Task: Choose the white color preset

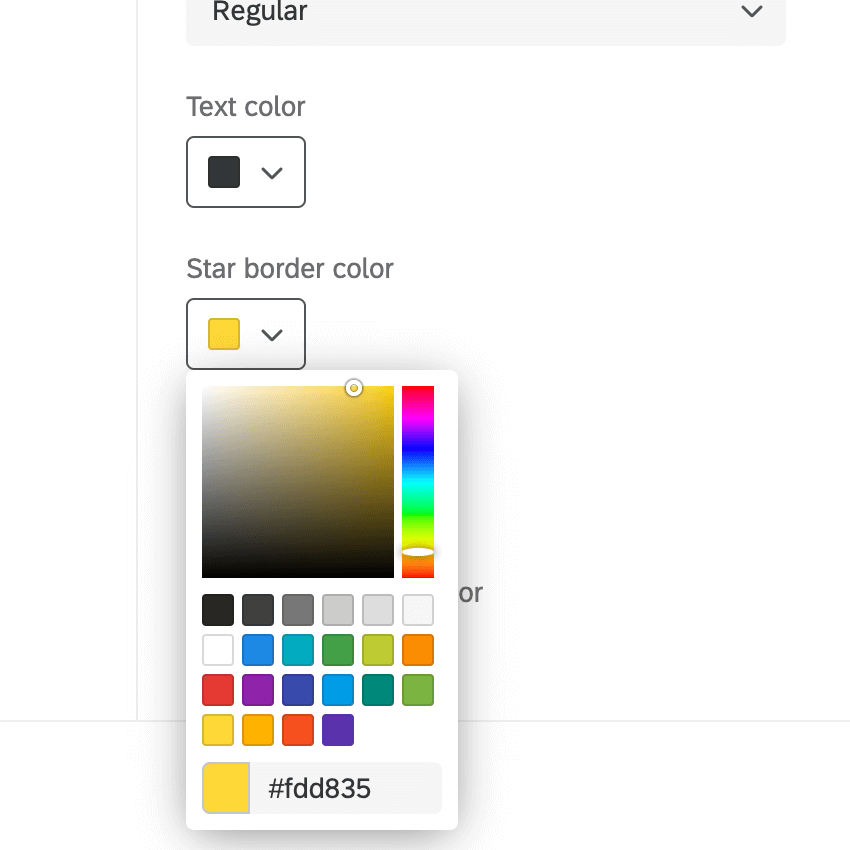Action: [218, 650]
